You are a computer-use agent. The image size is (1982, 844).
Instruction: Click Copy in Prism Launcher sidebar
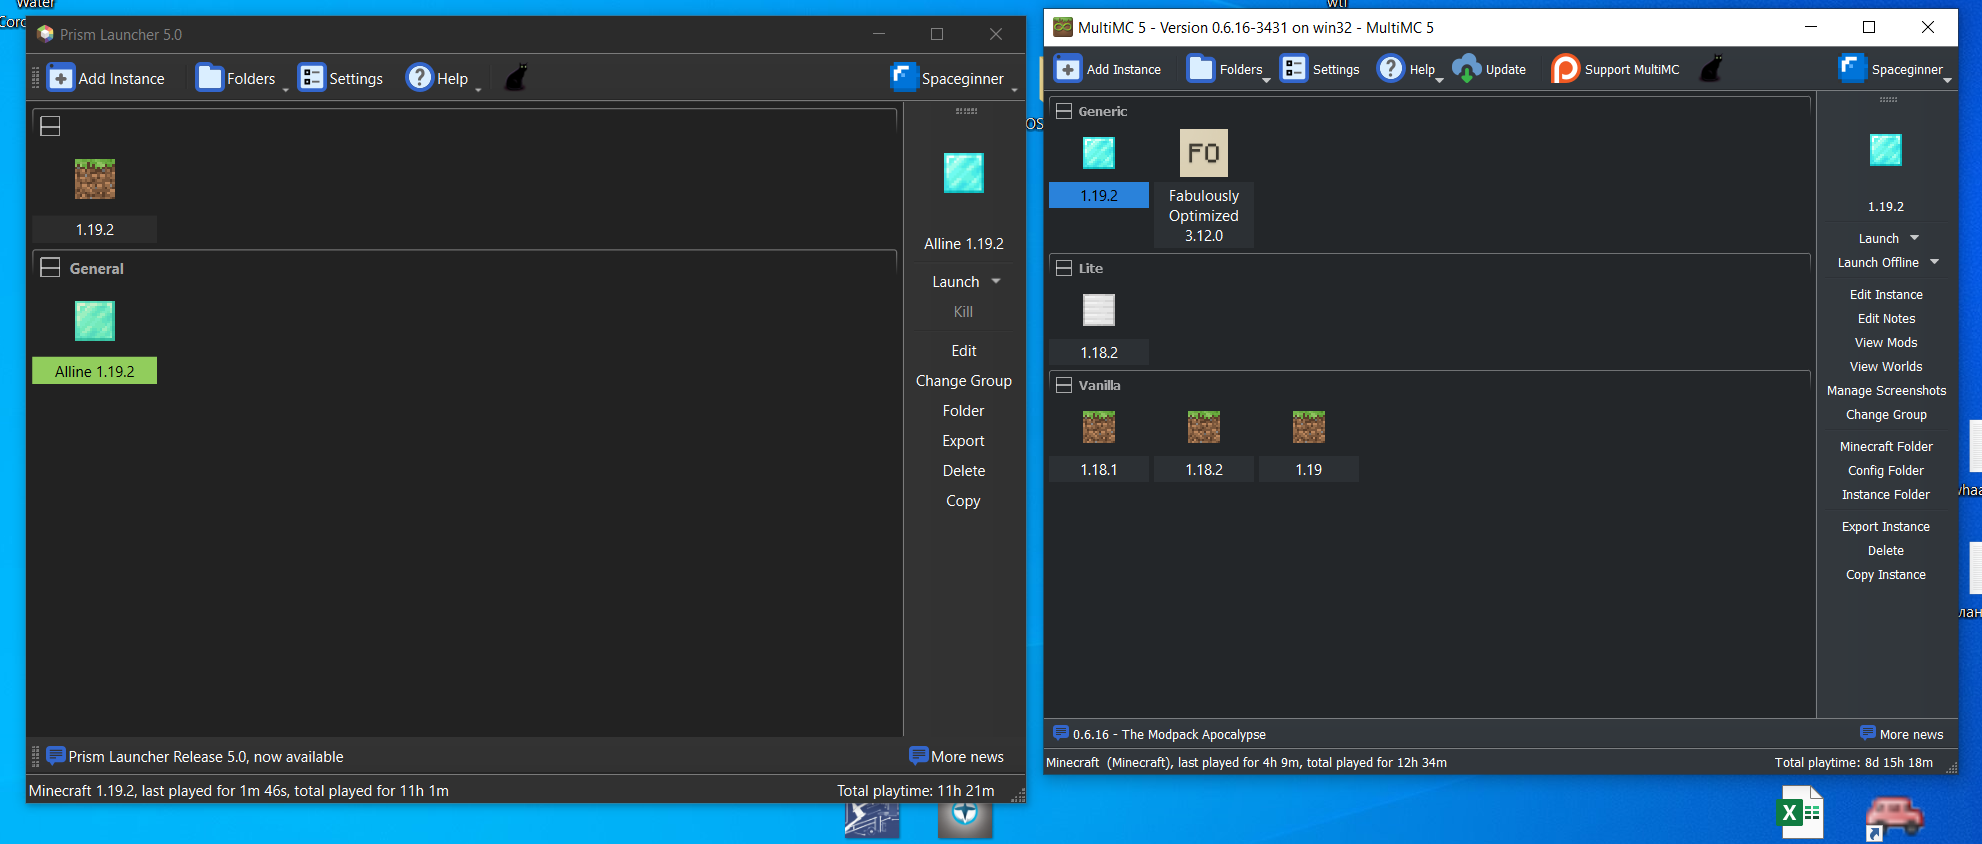[964, 501]
